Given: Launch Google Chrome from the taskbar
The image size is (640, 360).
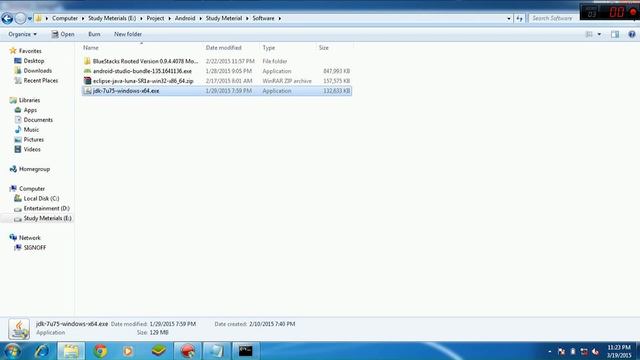Looking at the screenshot, I should (x=100, y=351).
